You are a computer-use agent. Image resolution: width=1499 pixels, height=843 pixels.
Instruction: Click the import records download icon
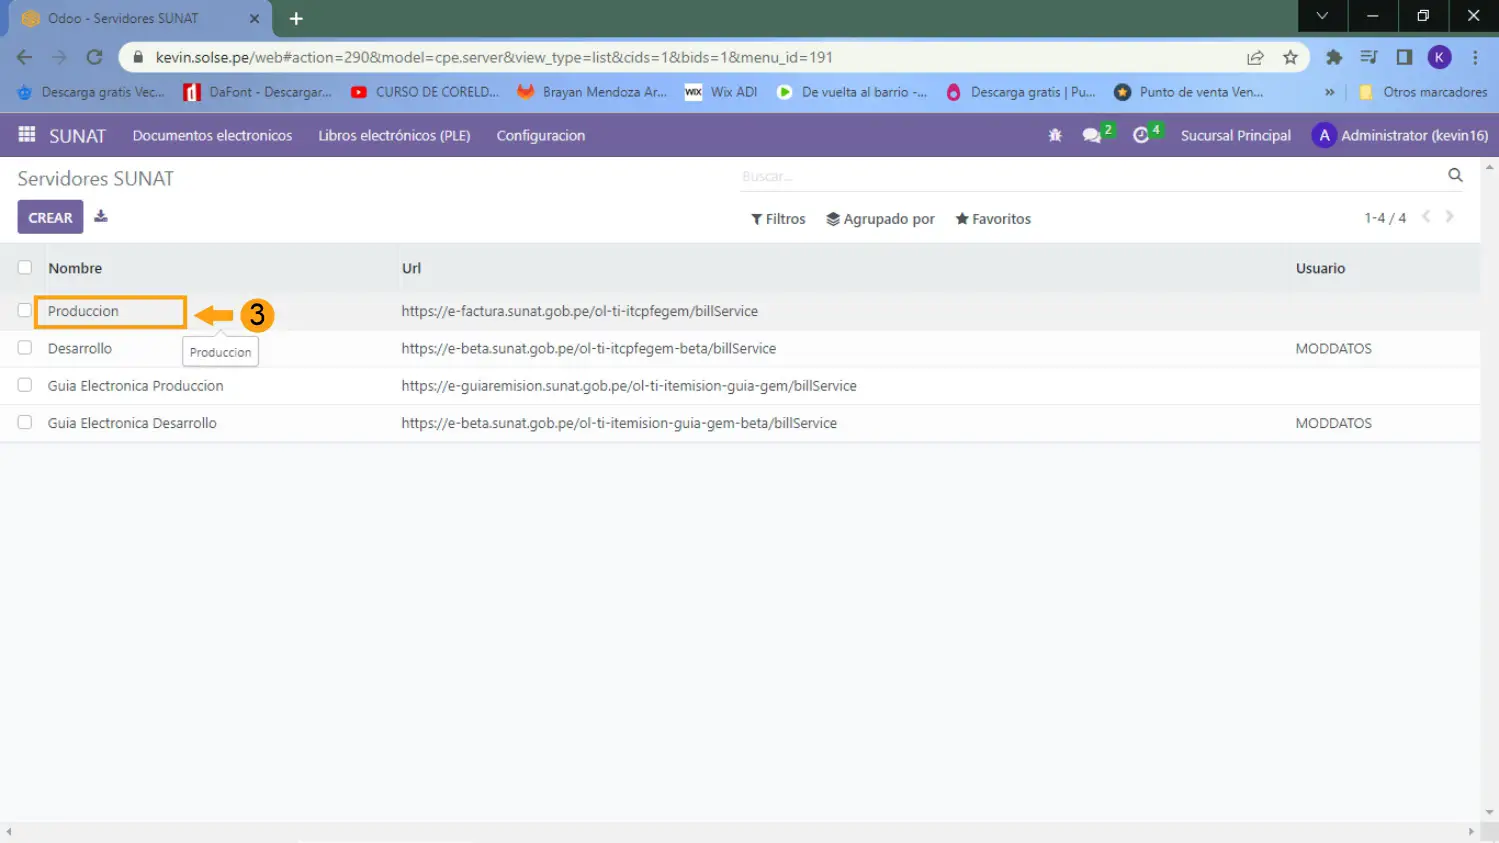click(x=101, y=216)
